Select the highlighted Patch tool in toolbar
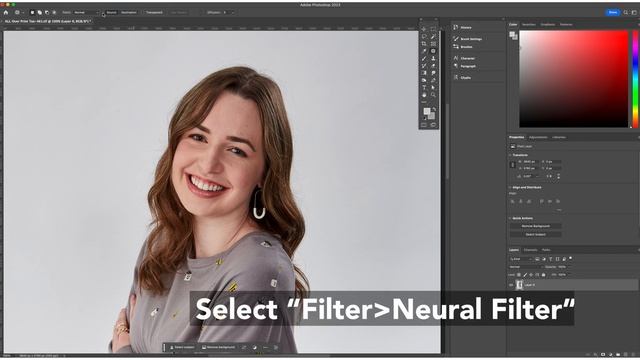640x360 pixels. pyautogui.click(x=433, y=51)
